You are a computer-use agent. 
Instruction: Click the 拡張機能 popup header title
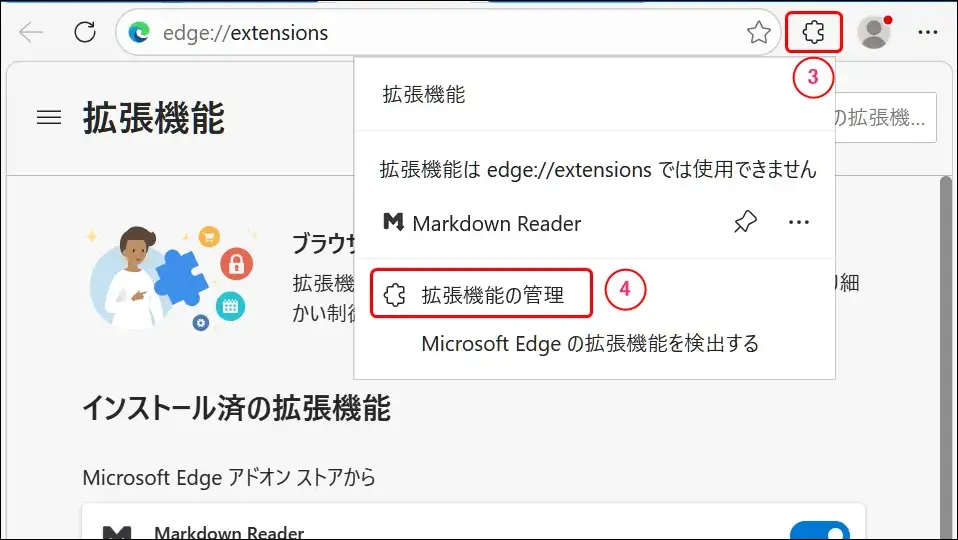coord(424,95)
